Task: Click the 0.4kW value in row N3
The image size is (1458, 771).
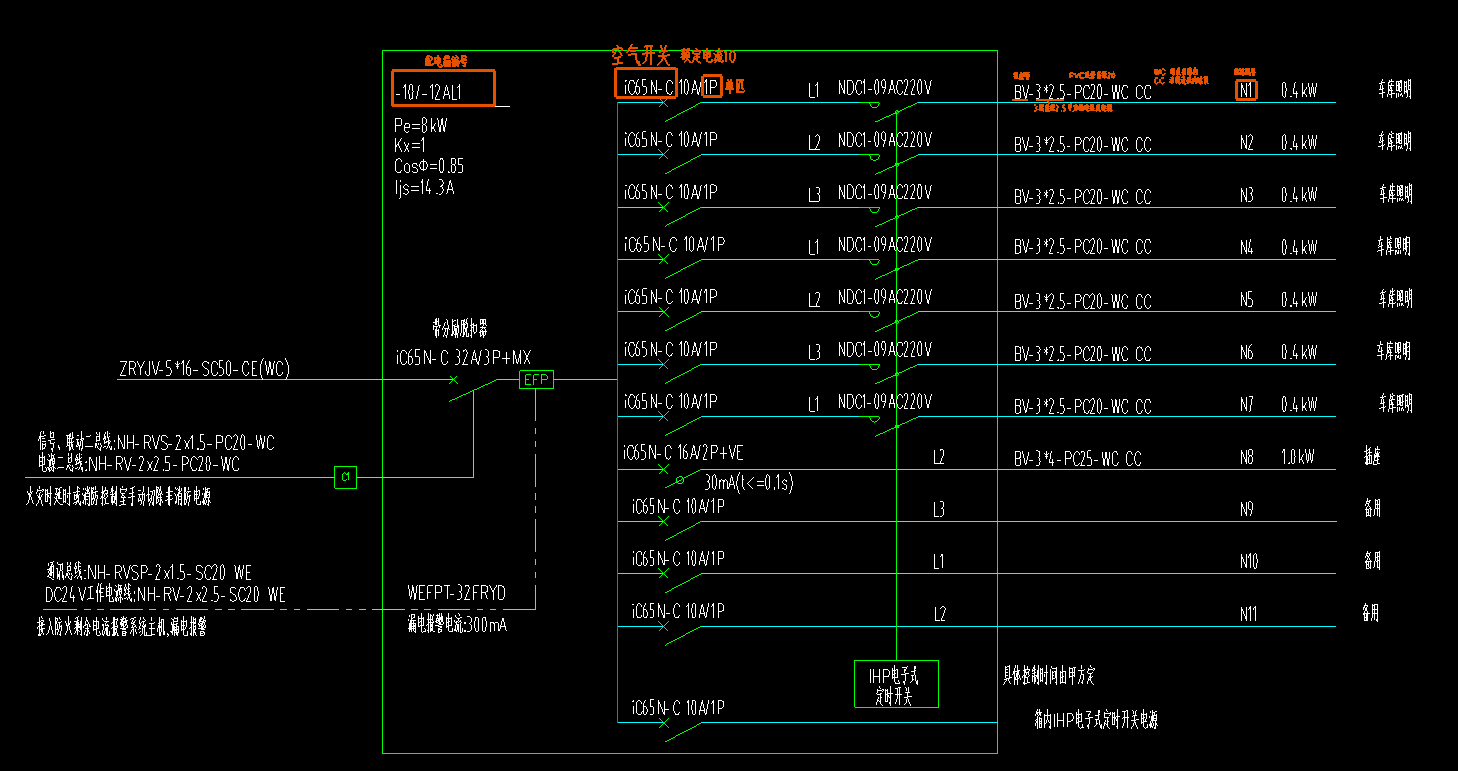Action: coord(1299,195)
